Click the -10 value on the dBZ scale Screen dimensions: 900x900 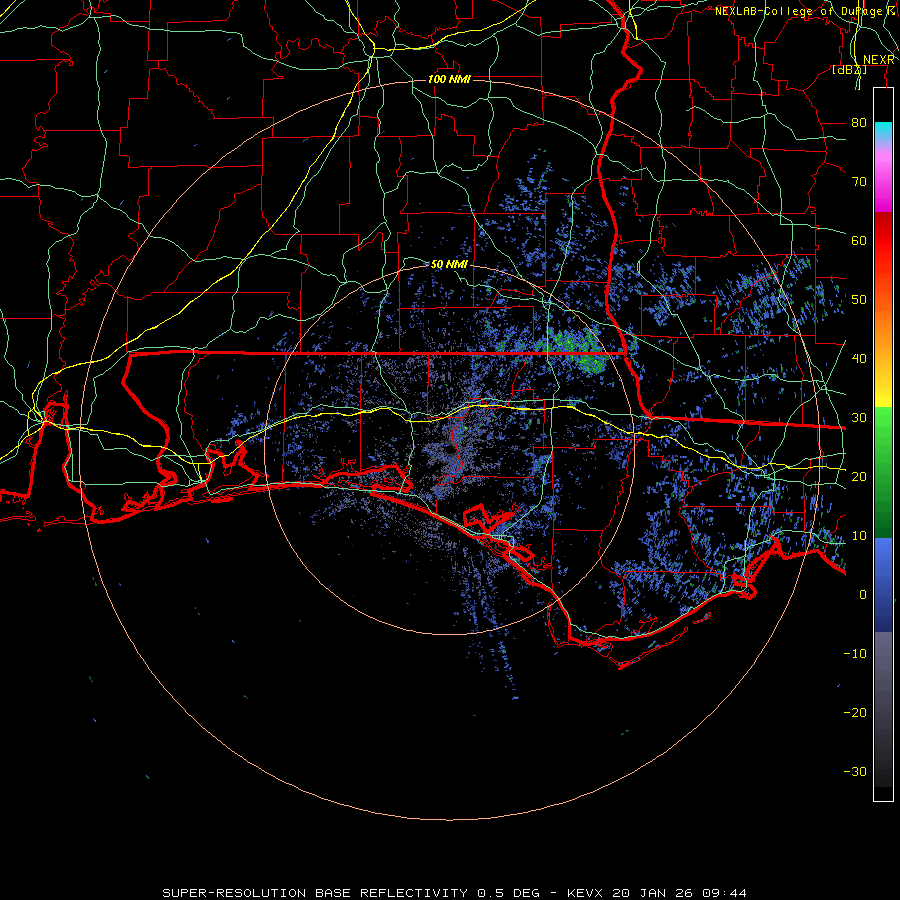(855, 653)
